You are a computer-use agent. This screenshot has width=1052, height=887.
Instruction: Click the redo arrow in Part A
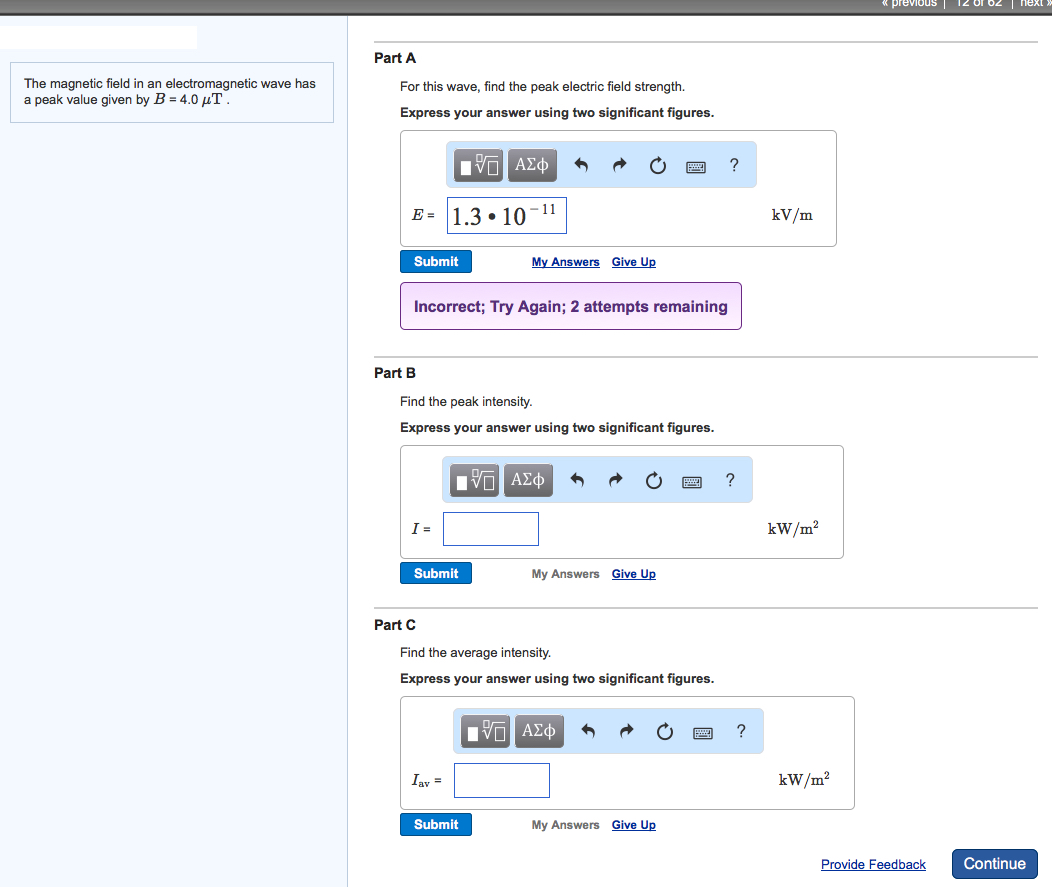click(619, 165)
